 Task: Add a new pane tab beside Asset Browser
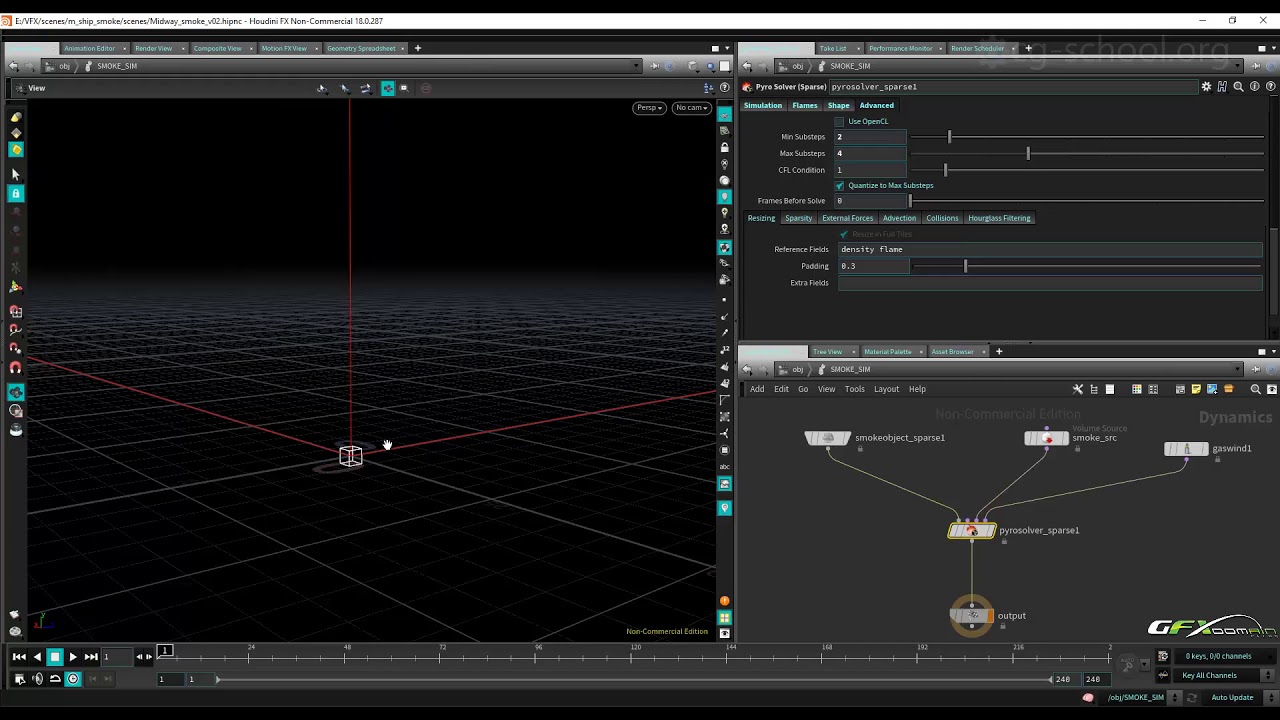(x=998, y=351)
